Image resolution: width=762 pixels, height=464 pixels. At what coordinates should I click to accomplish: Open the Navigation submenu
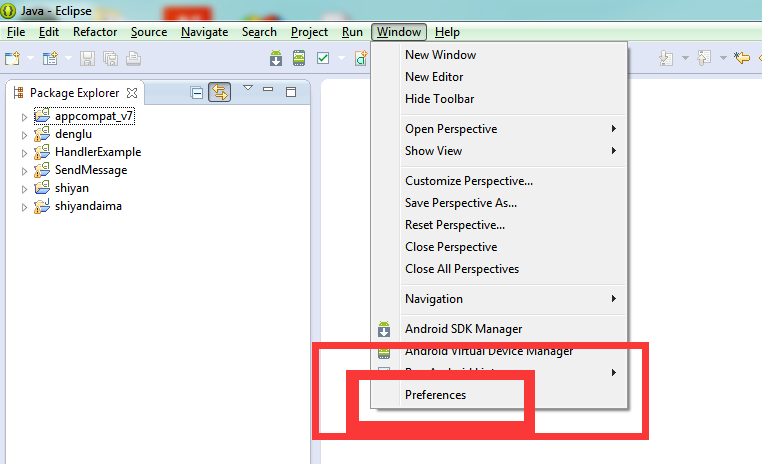(500, 299)
